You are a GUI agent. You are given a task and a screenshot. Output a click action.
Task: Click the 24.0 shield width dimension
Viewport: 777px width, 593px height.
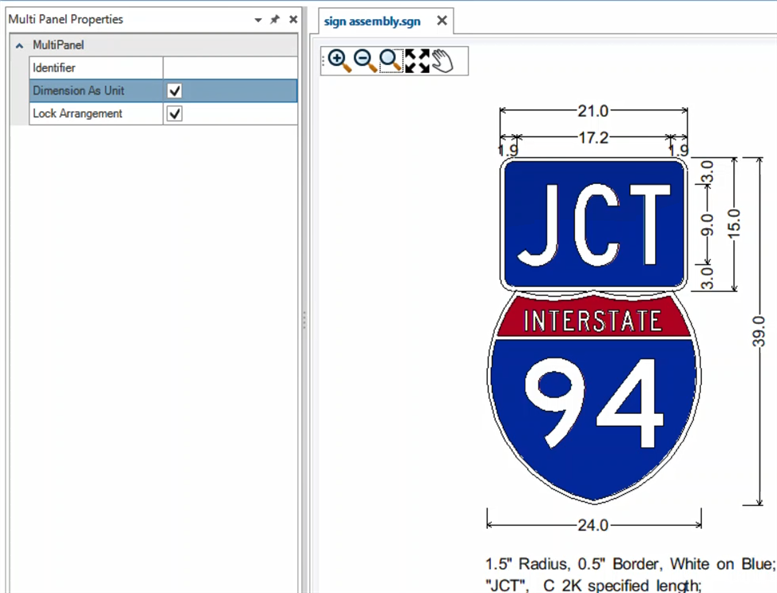click(x=593, y=525)
